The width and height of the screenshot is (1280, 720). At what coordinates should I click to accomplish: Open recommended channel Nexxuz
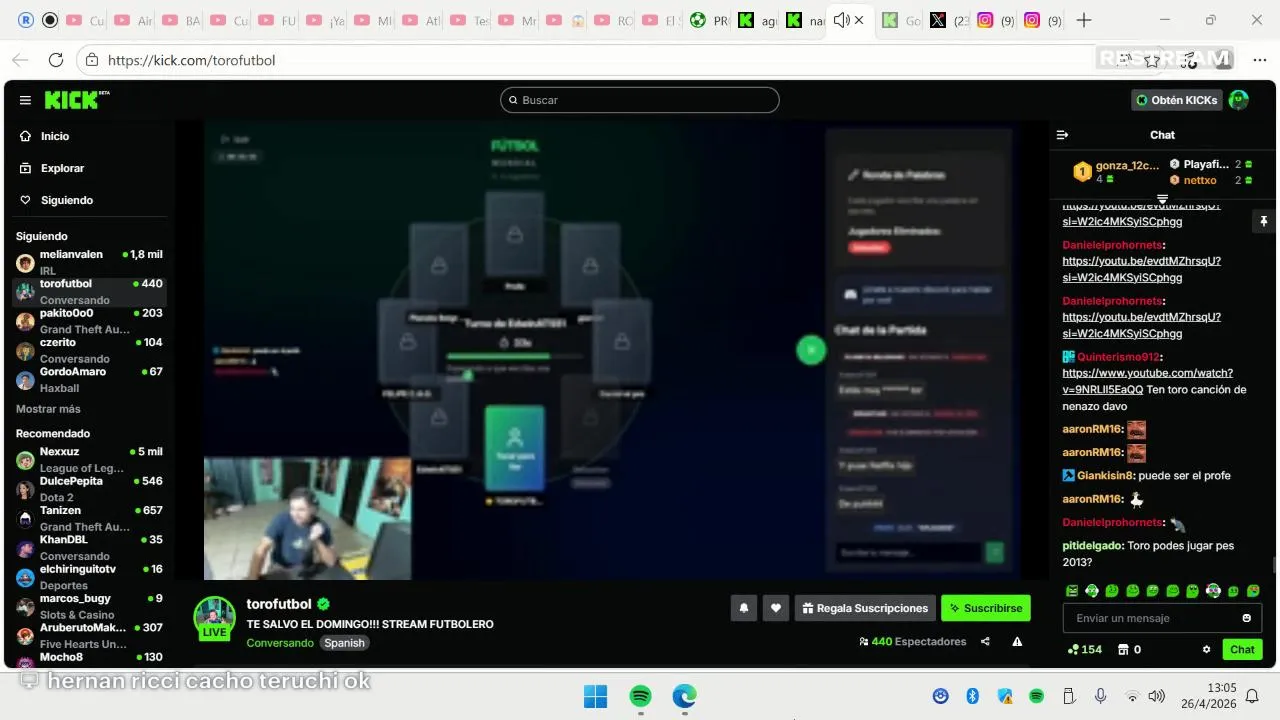(89, 459)
